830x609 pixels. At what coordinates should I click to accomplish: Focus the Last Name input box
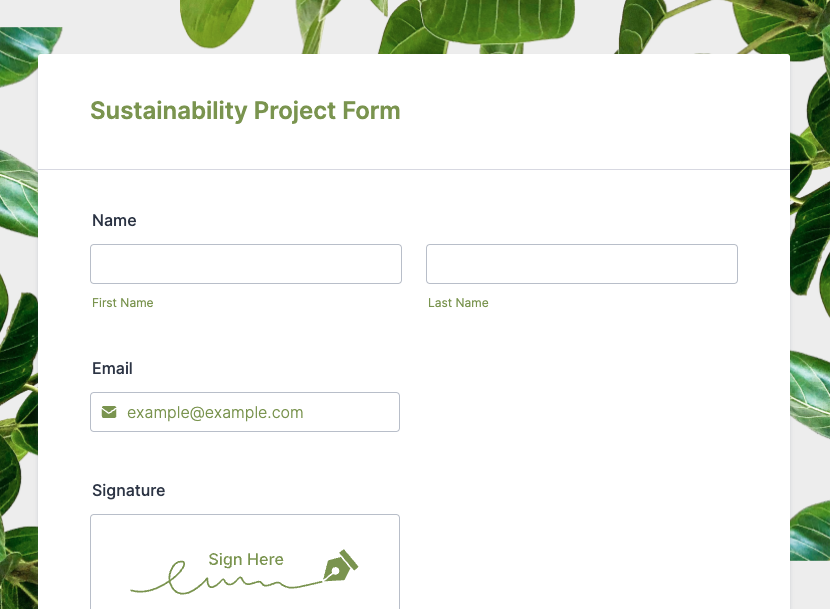(x=582, y=264)
